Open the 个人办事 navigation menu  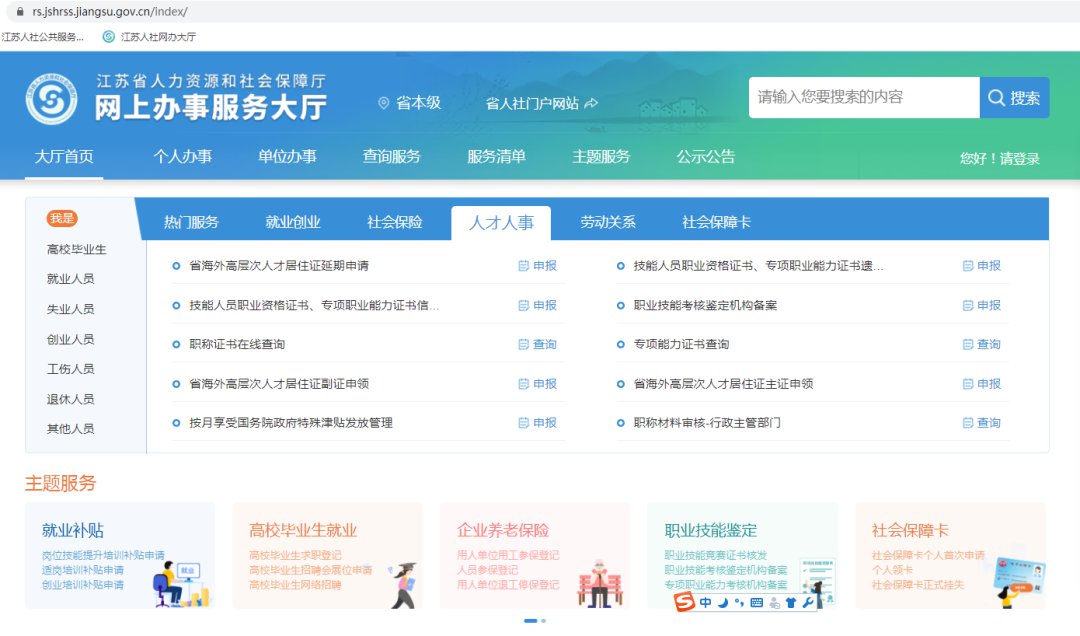[182, 157]
